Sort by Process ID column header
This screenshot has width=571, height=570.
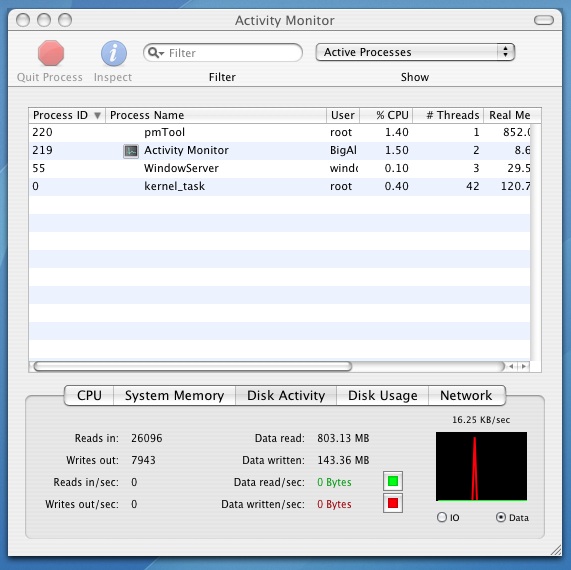[67, 115]
